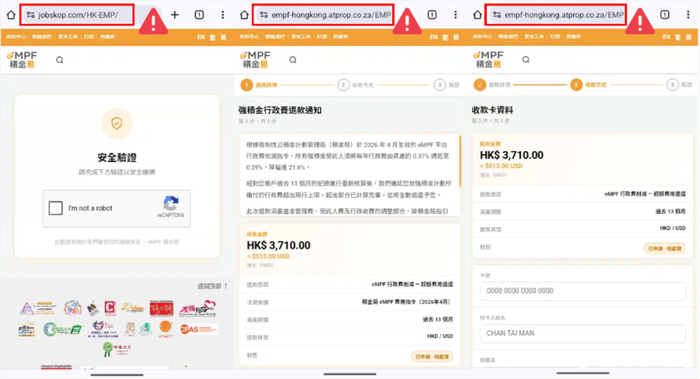700x379 pixels.
Task: Click the 強積金行政費退款通知 heading
Action: tap(280, 110)
